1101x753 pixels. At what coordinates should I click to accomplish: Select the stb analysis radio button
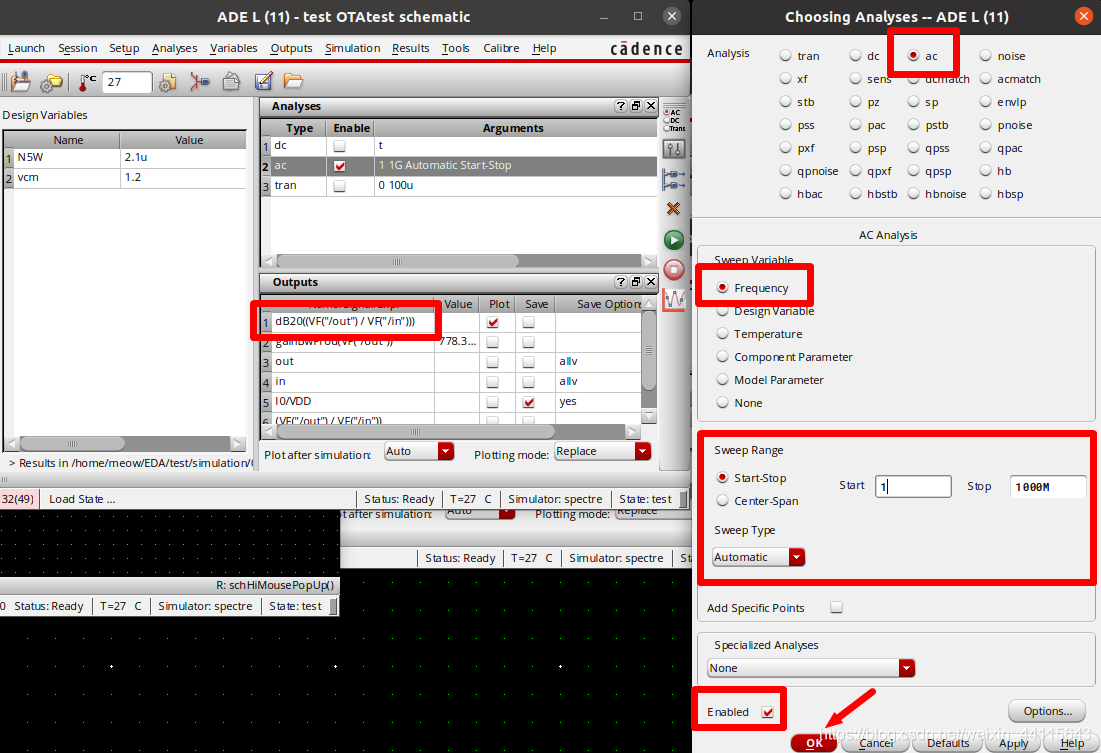[x=786, y=102]
